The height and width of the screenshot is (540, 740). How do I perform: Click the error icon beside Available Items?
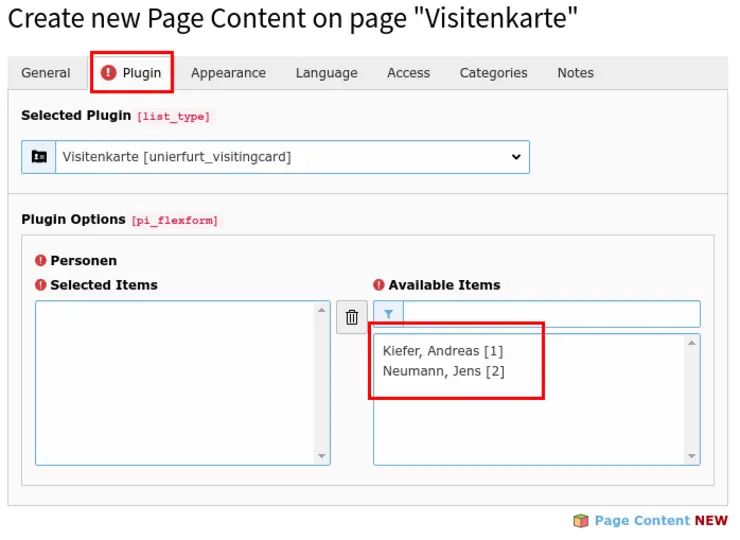tap(379, 285)
